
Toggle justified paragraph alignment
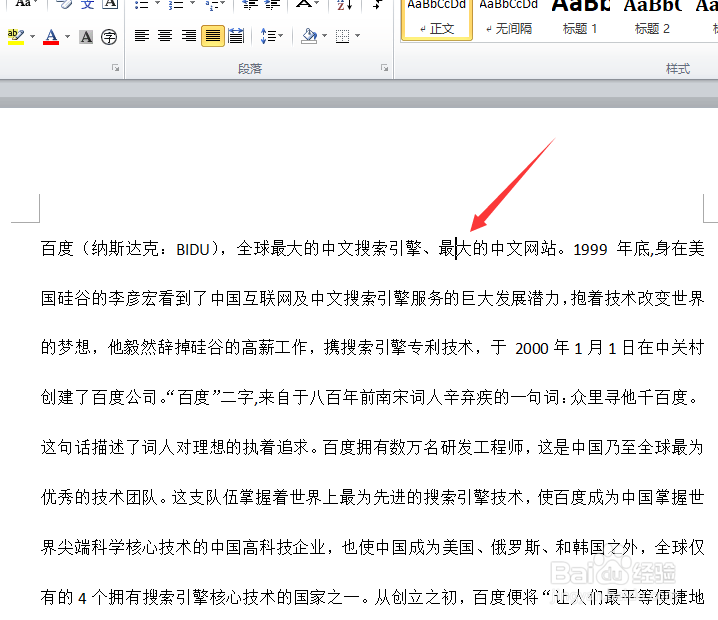(212, 36)
